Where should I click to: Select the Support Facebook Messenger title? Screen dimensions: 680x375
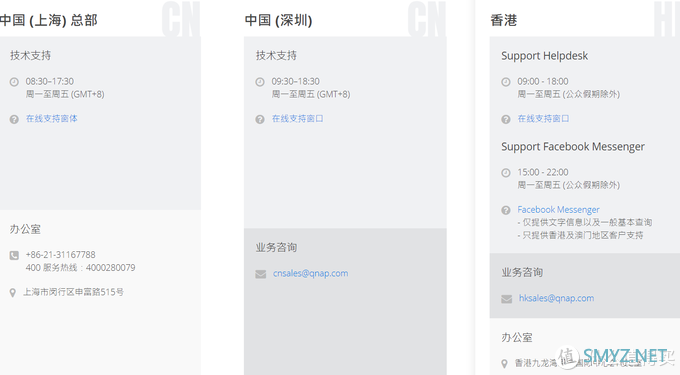tap(573, 147)
